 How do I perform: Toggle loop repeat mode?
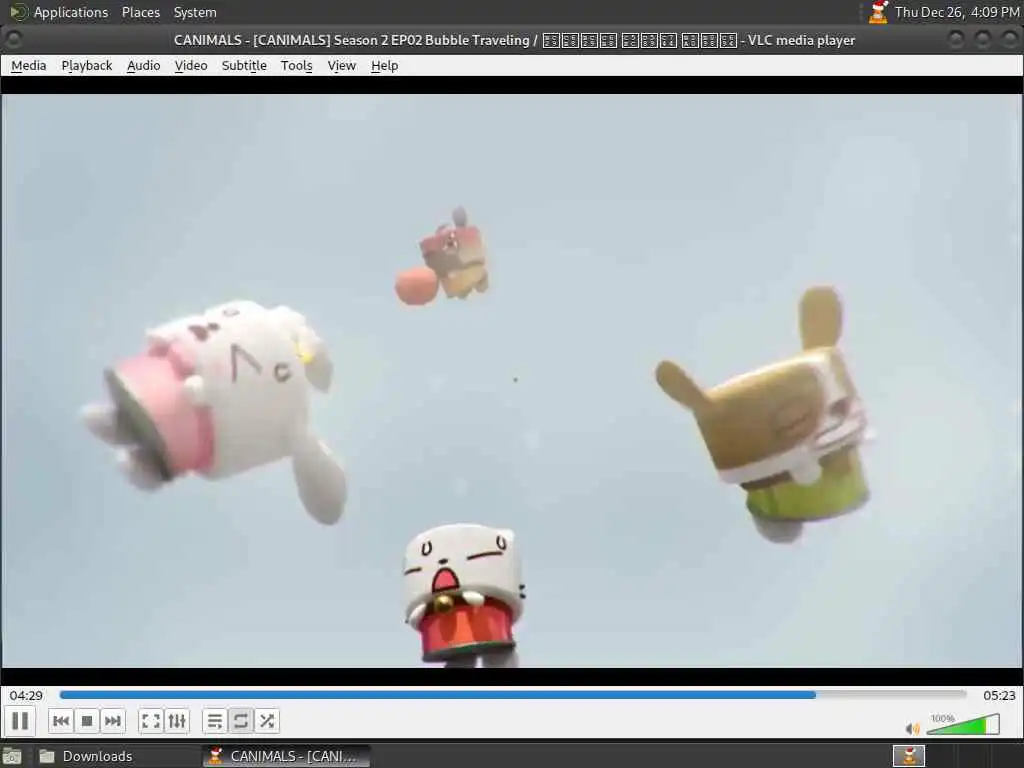tap(241, 721)
